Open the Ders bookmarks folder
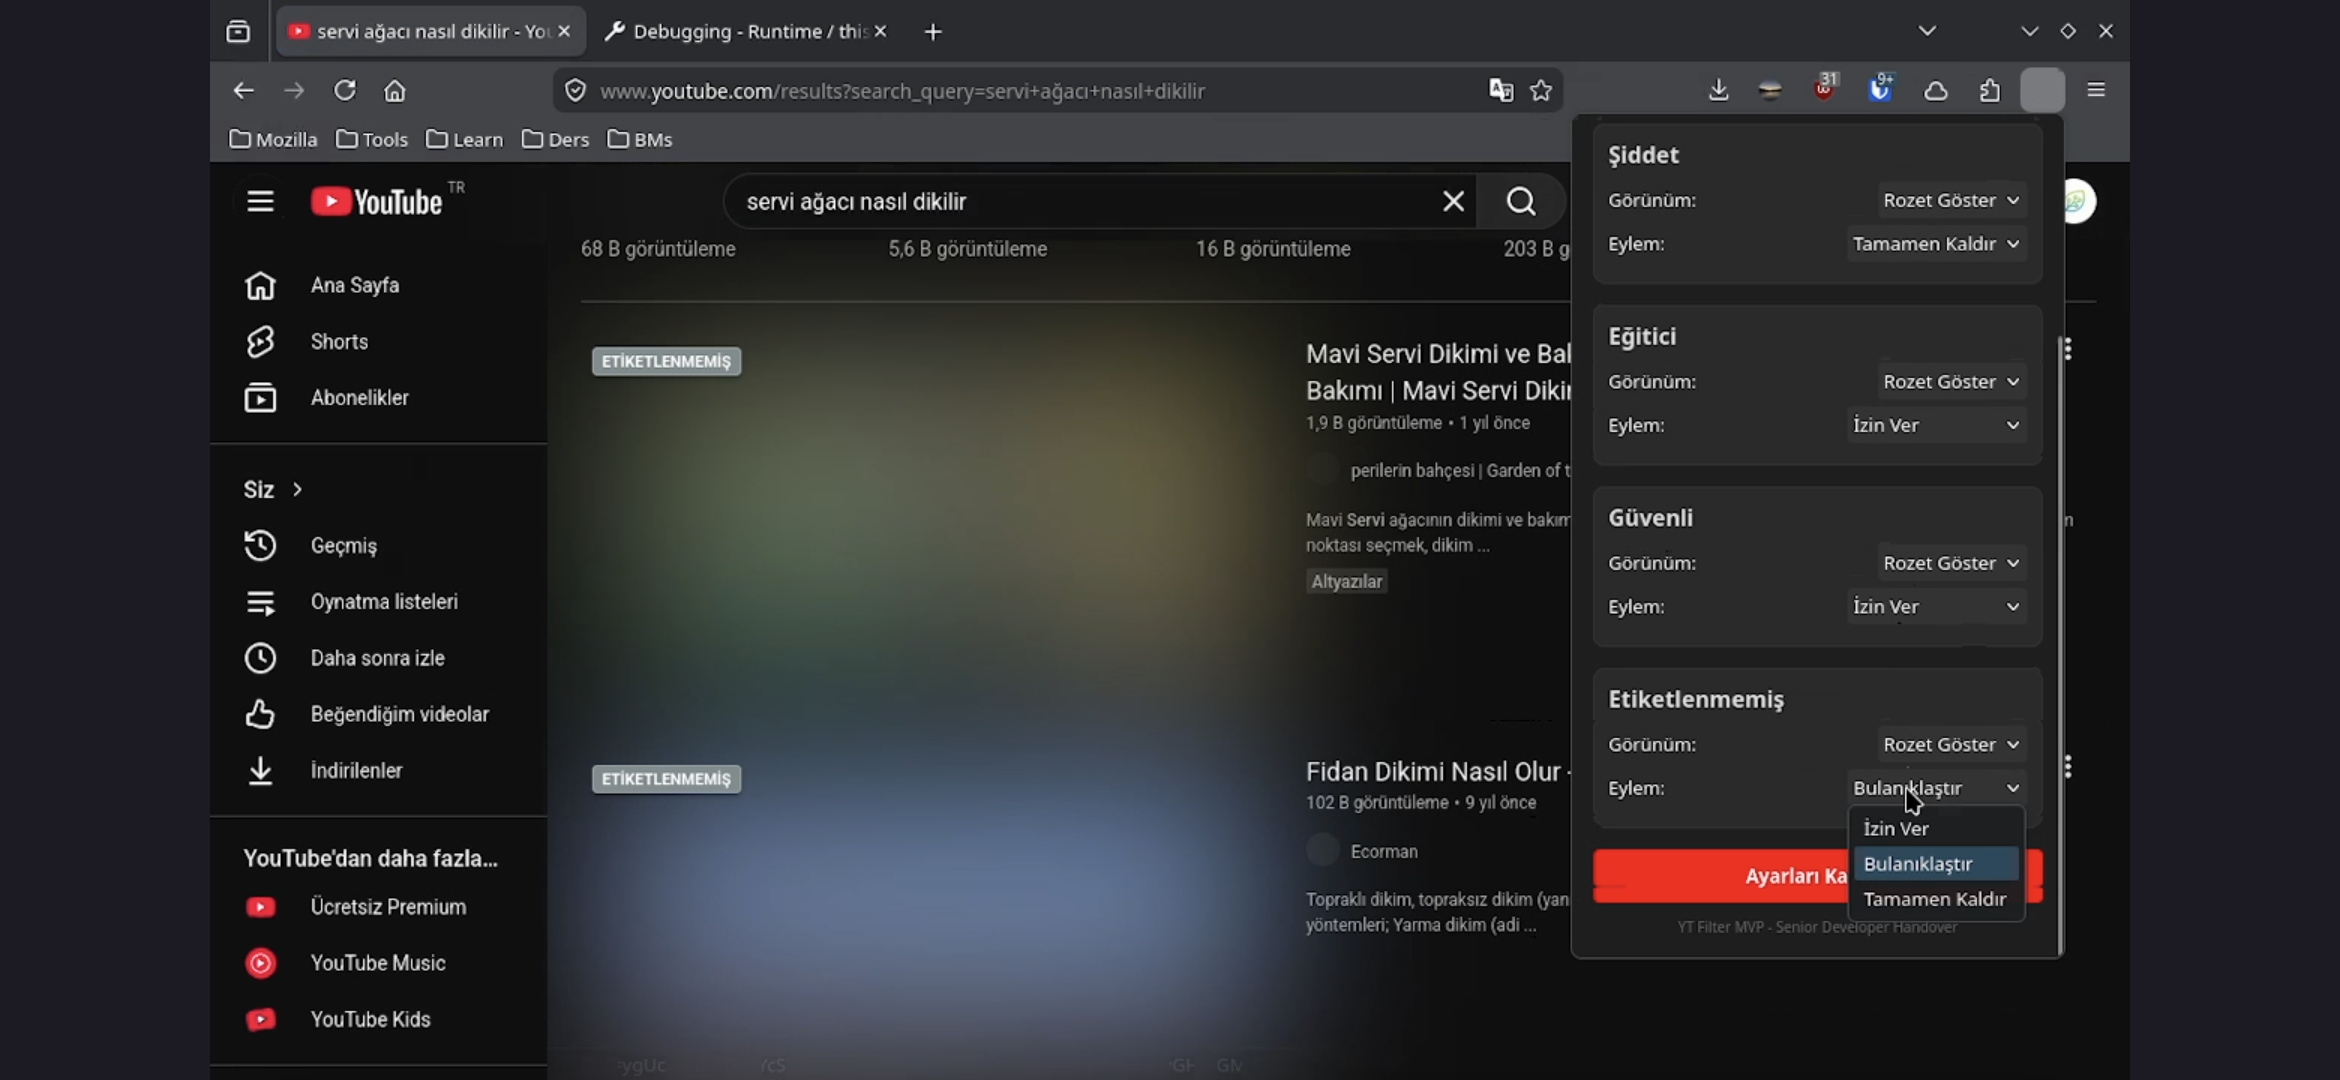 tap(555, 139)
